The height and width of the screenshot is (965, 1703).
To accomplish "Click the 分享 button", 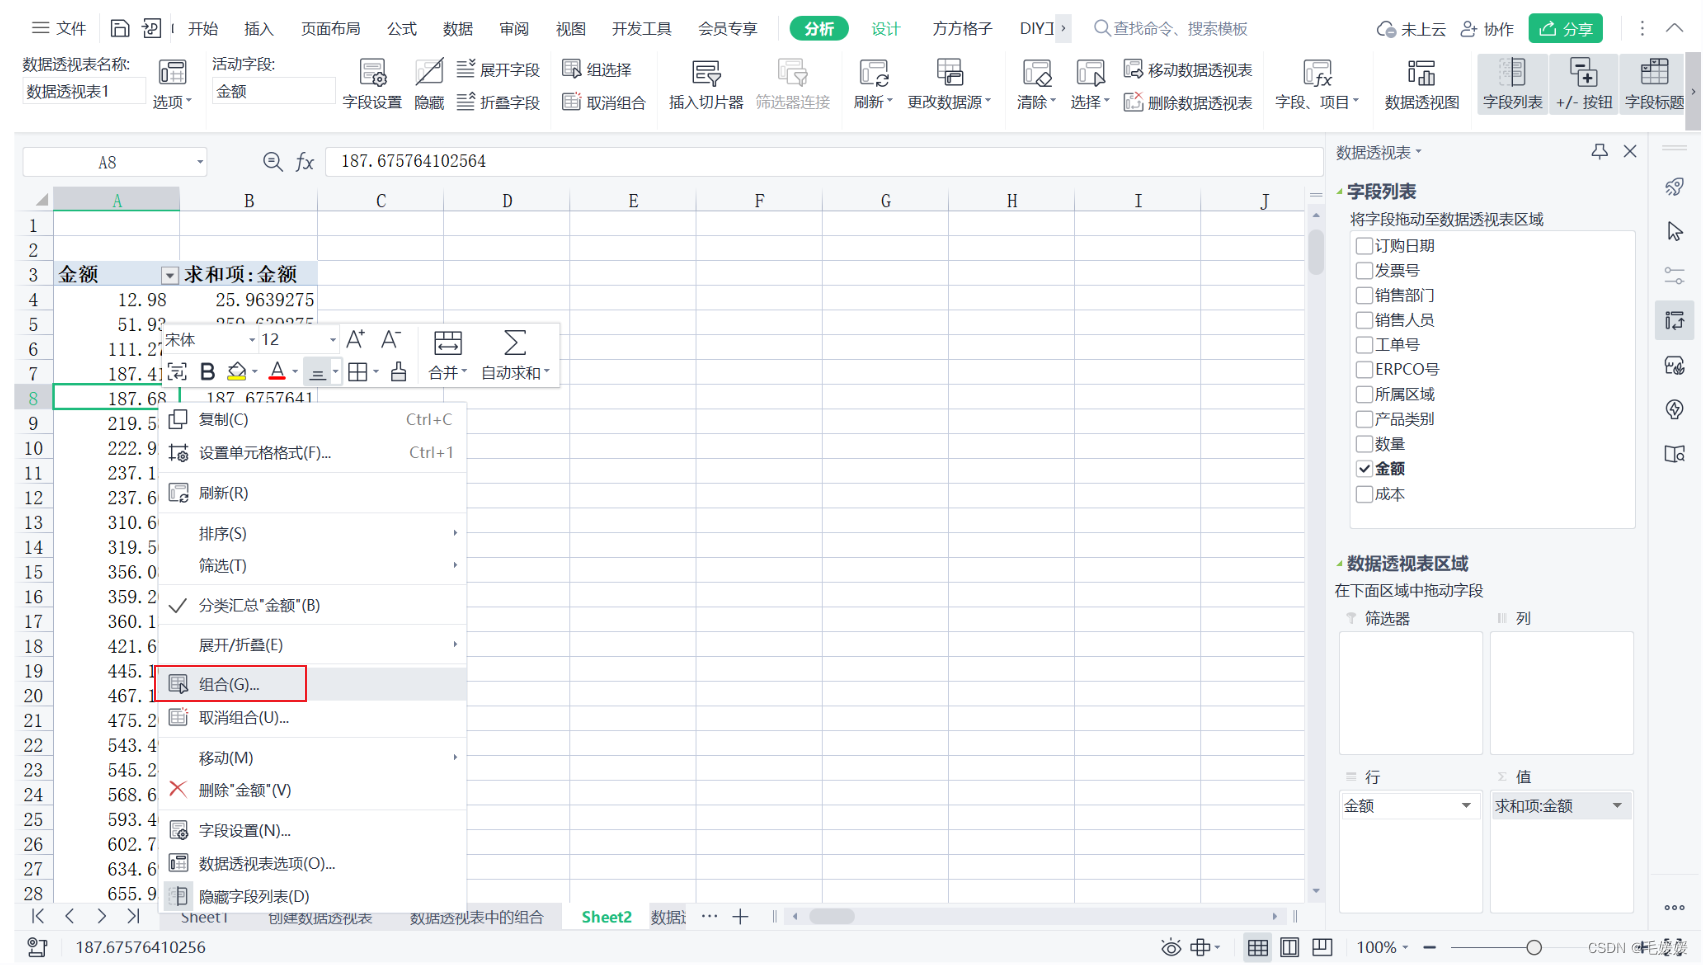I will 1565,29.
